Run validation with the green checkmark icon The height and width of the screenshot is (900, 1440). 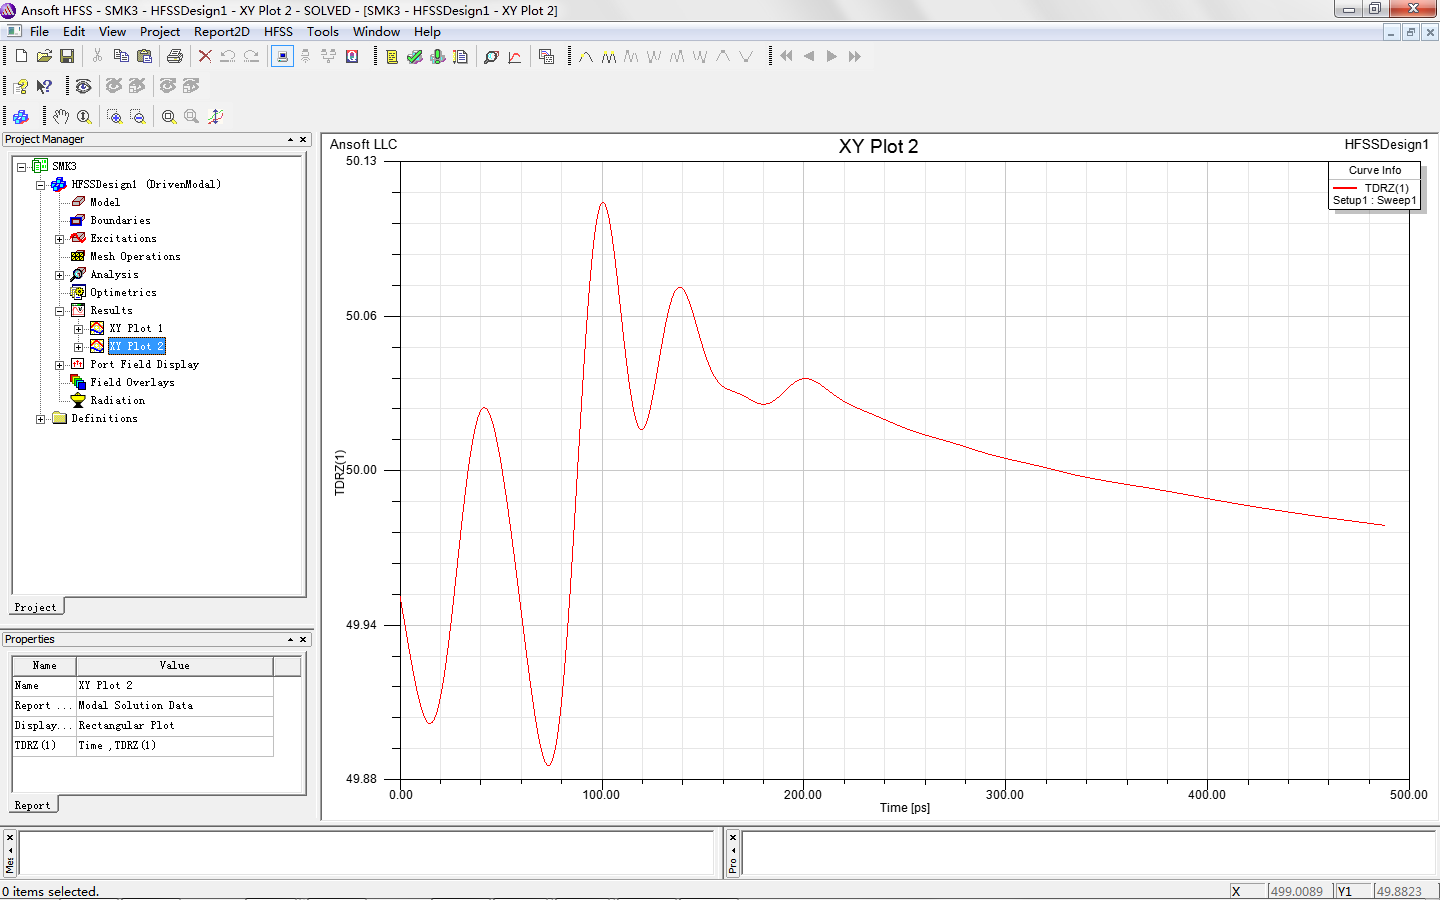415,57
